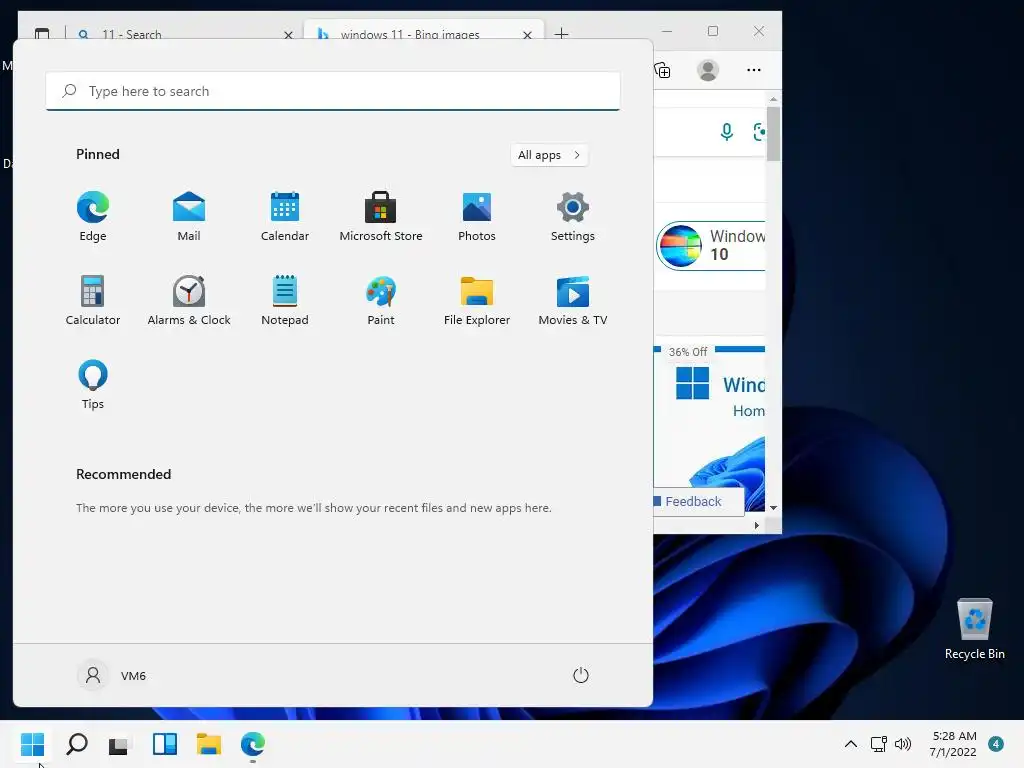Viewport: 1024px width, 768px height.
Task: Open the 36% Off Windows ad thumbnail
Action: tap(709, 428)
